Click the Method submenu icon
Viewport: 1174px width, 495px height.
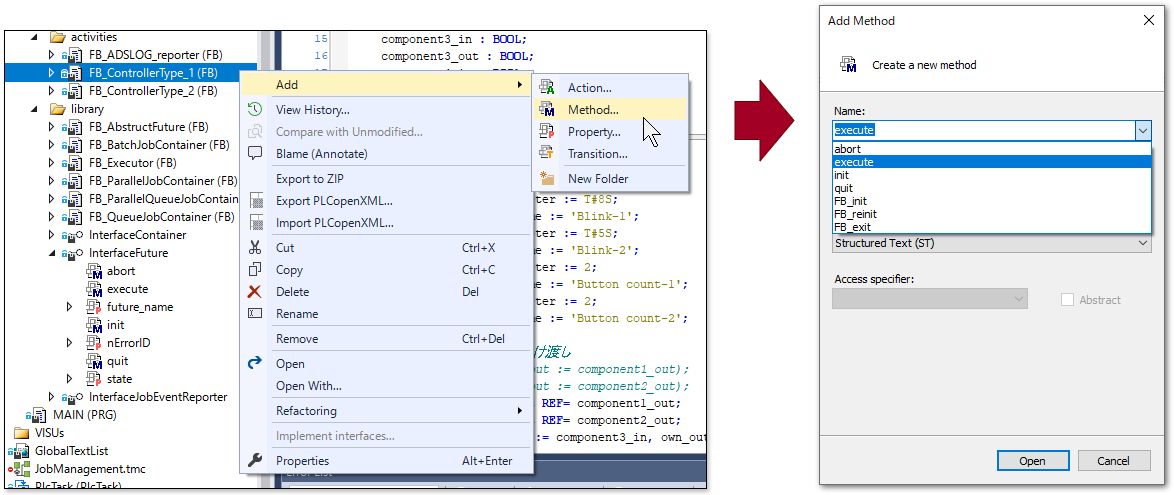pos(547,110)
